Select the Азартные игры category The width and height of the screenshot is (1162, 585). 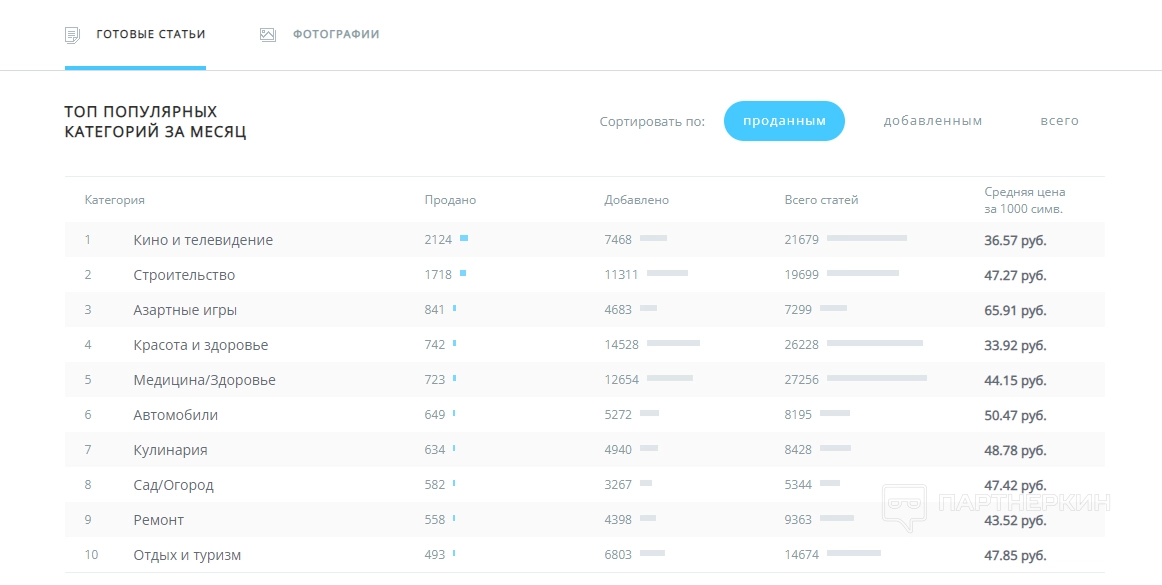[x=185, y=310]
